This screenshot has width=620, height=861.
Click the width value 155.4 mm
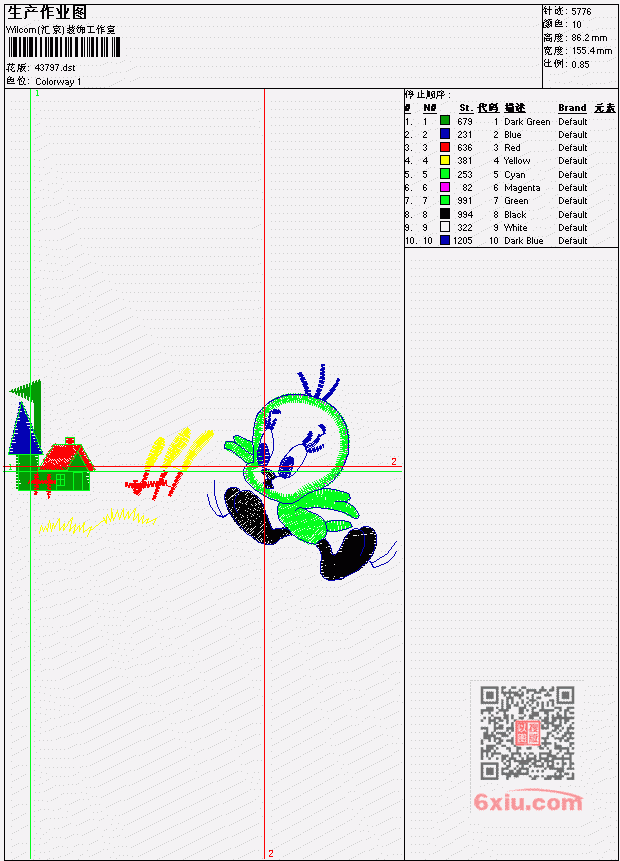click(591, 51)
